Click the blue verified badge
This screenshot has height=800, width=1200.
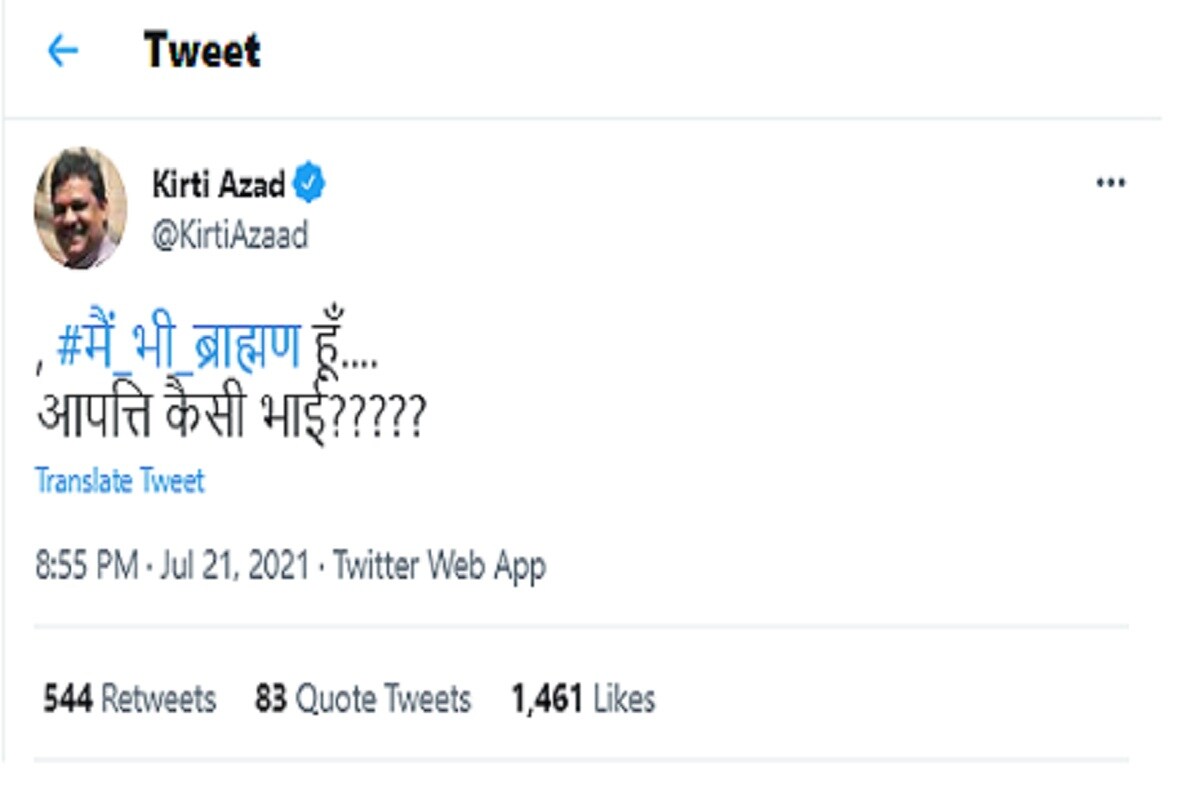(309, 184)
